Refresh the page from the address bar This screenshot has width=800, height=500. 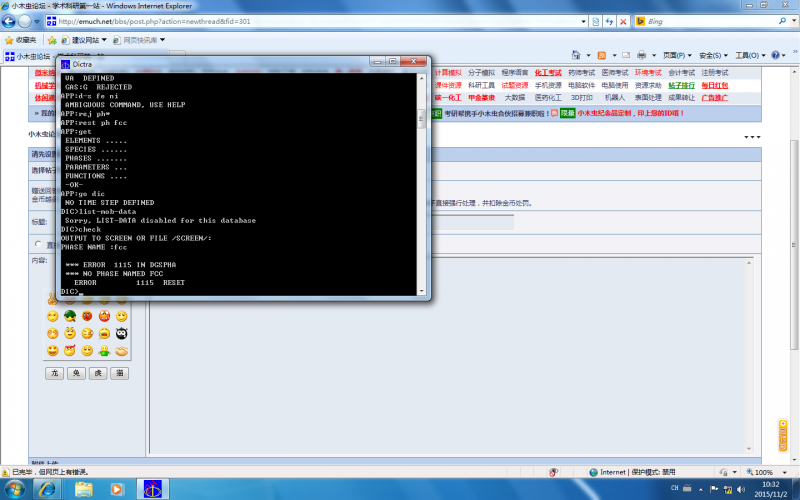pos(609,21)
